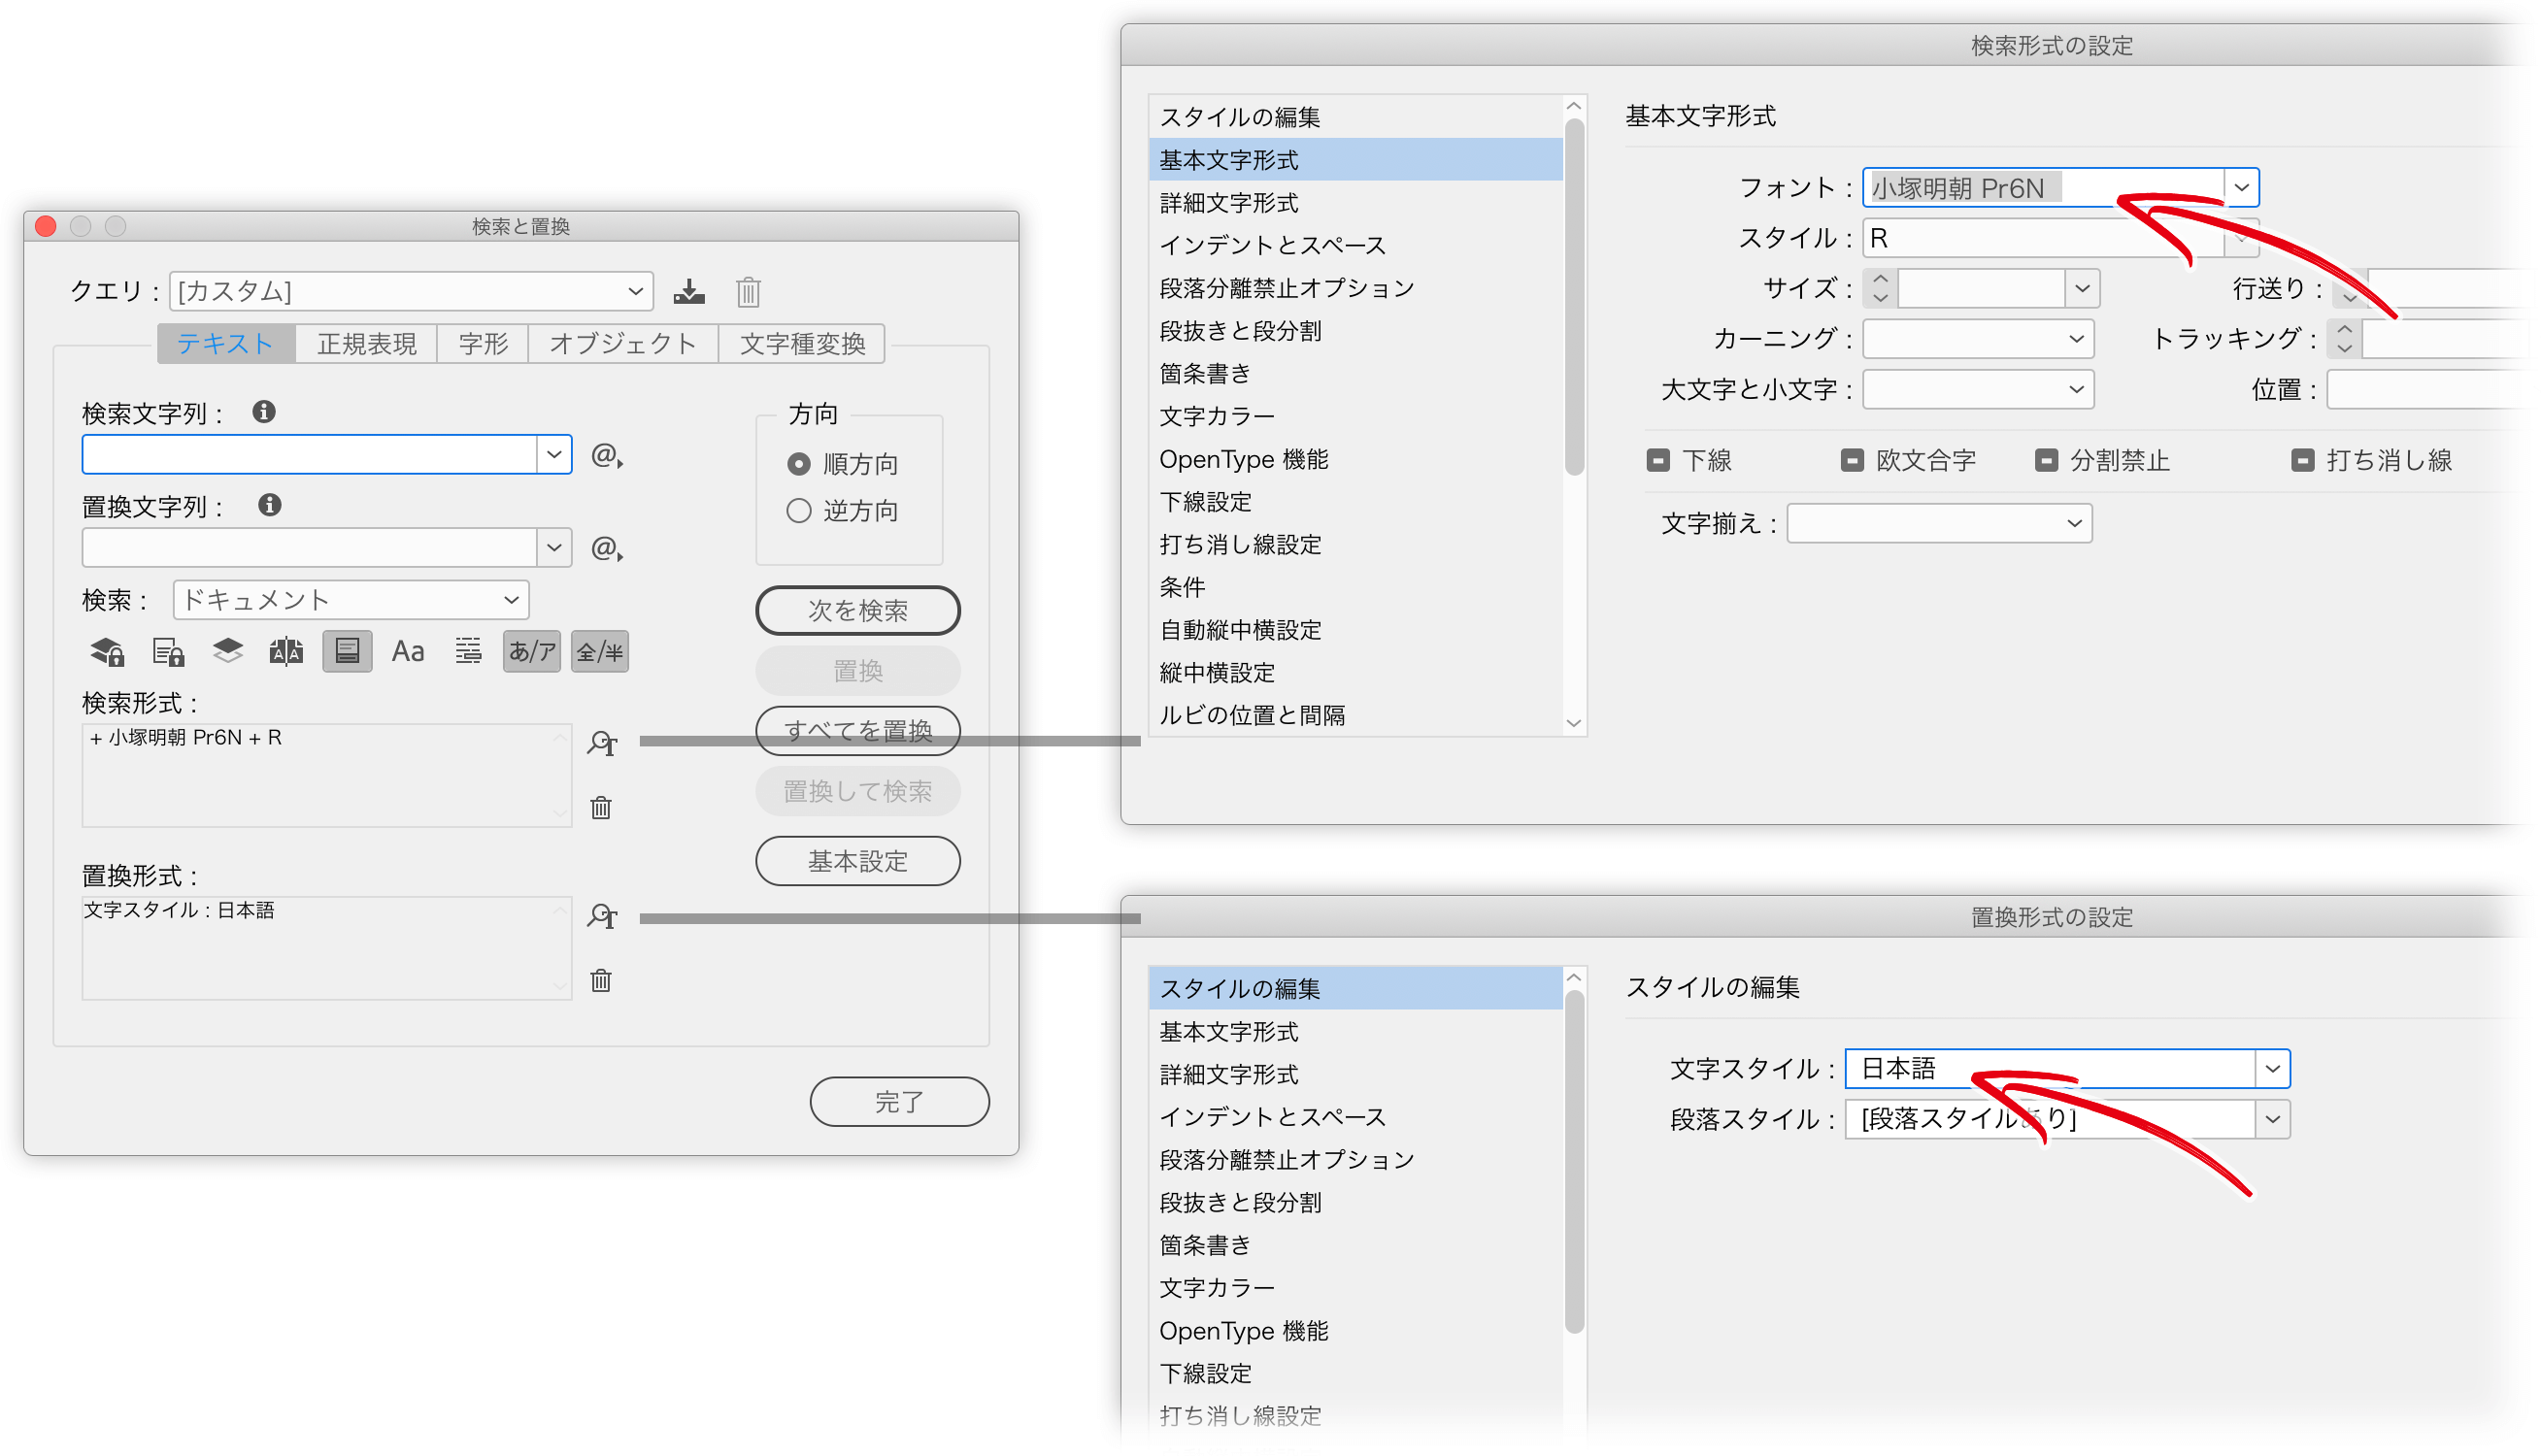Screen dimensions: 2541x1456
Task: Click すべてを置換 button
Action: coord(858,731)
